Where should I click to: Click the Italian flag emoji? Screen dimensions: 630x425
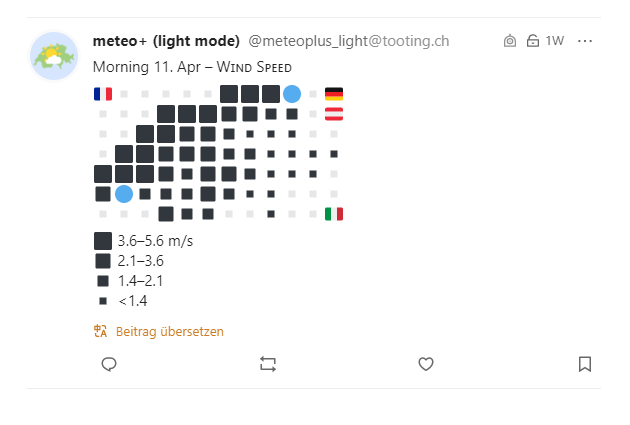tap(334, 213)
